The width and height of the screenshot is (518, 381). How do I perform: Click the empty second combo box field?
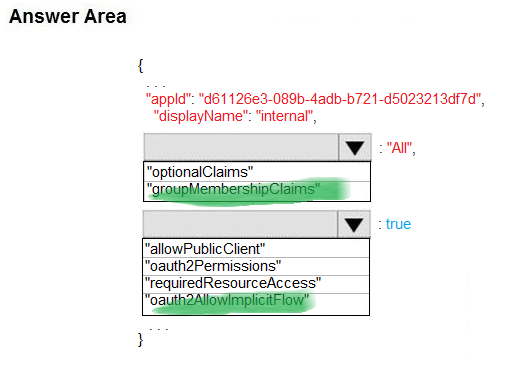coord(240,224)
